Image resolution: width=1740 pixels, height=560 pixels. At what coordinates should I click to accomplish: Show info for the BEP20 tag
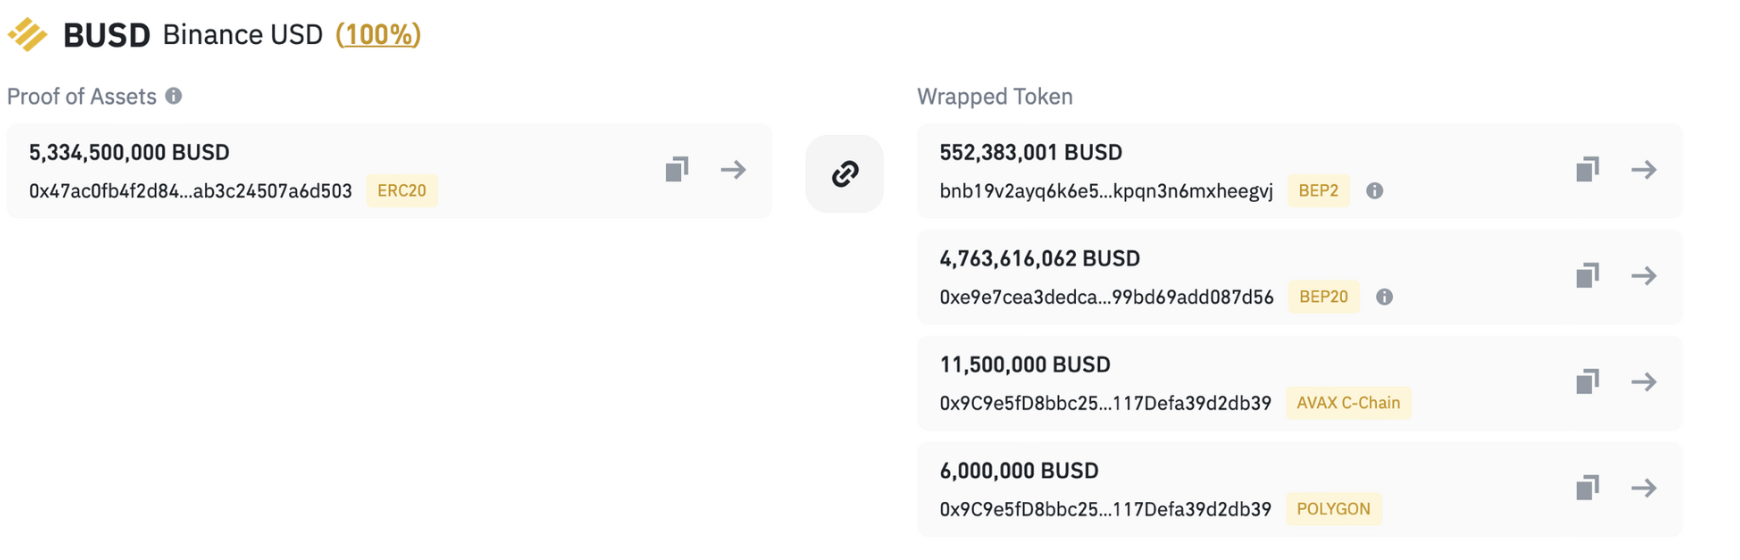click(1384, 297)
